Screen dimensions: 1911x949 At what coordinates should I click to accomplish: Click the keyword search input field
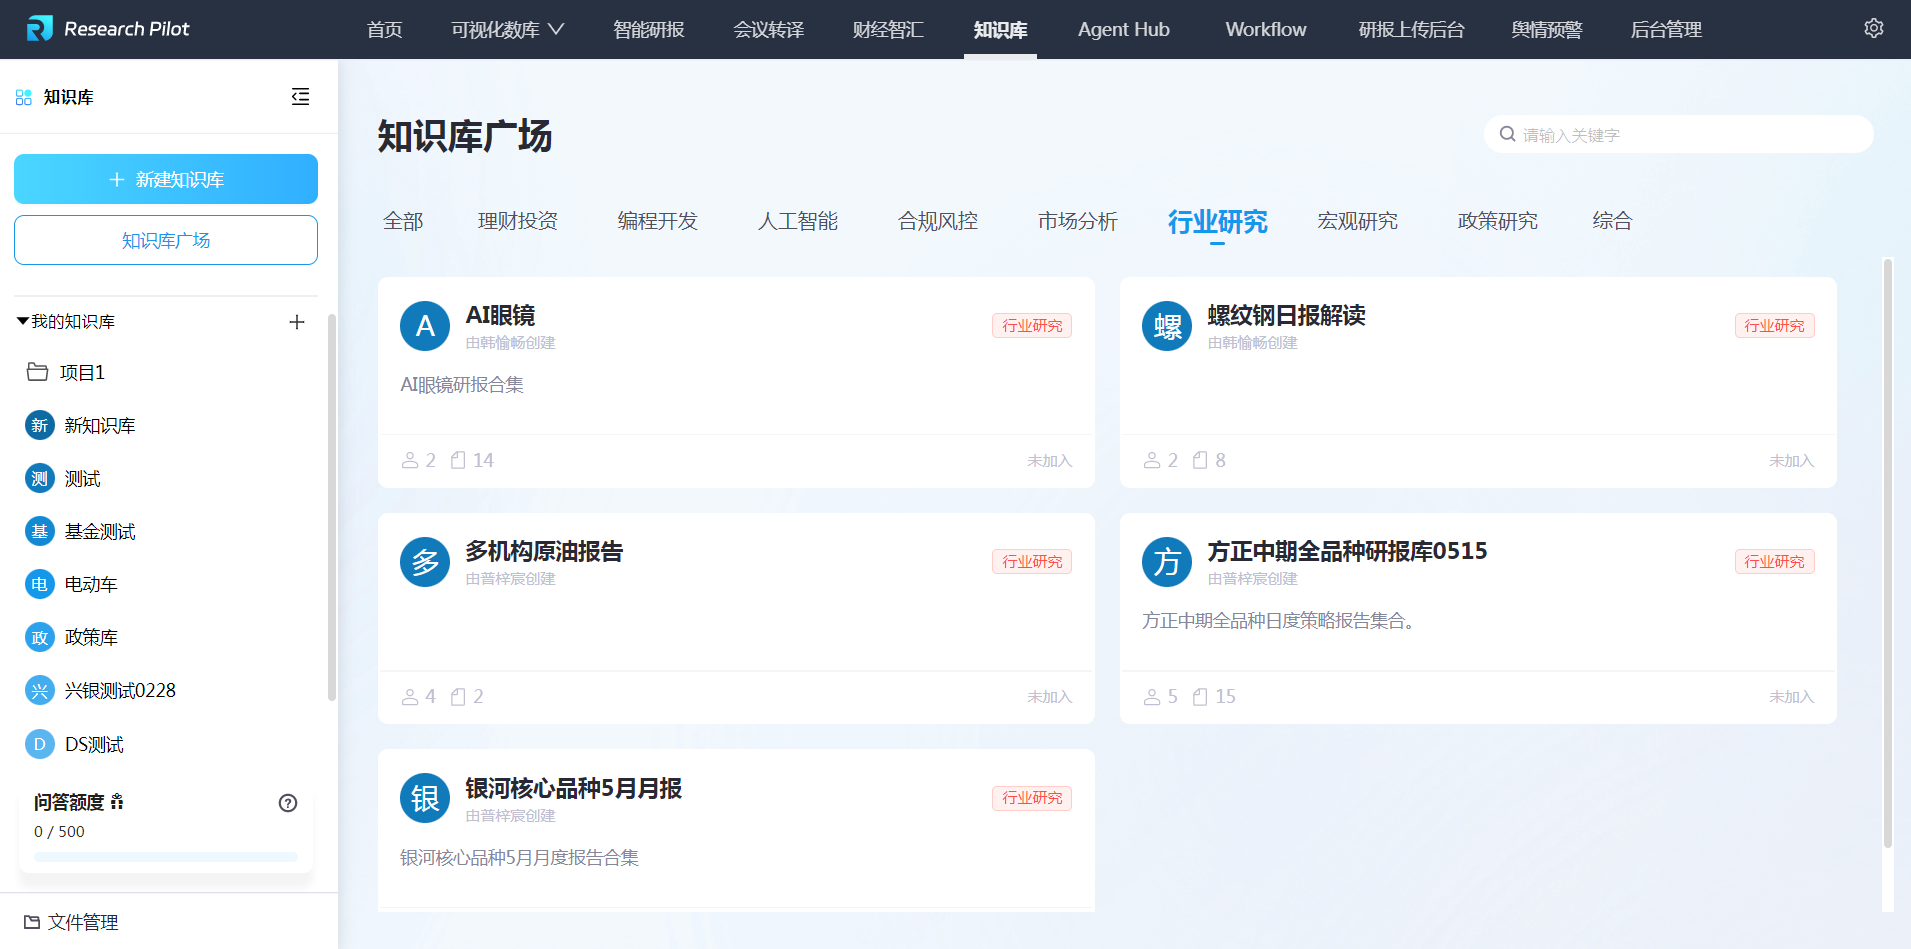1690,135
